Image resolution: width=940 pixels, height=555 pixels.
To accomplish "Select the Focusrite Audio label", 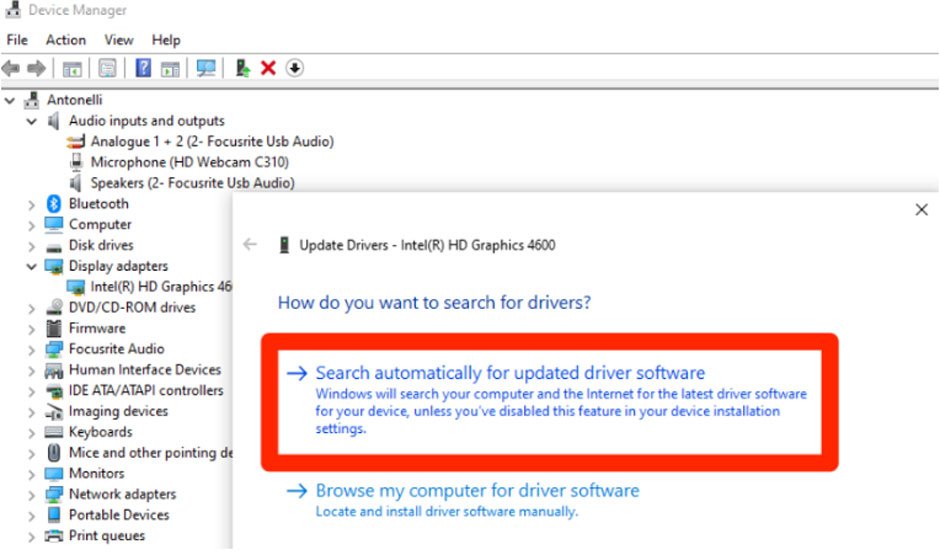I will click(x=116, y=349).
